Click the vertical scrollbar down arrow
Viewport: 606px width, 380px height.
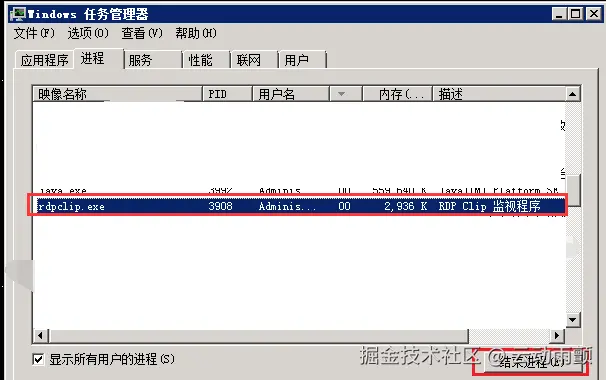coord(572,320)
